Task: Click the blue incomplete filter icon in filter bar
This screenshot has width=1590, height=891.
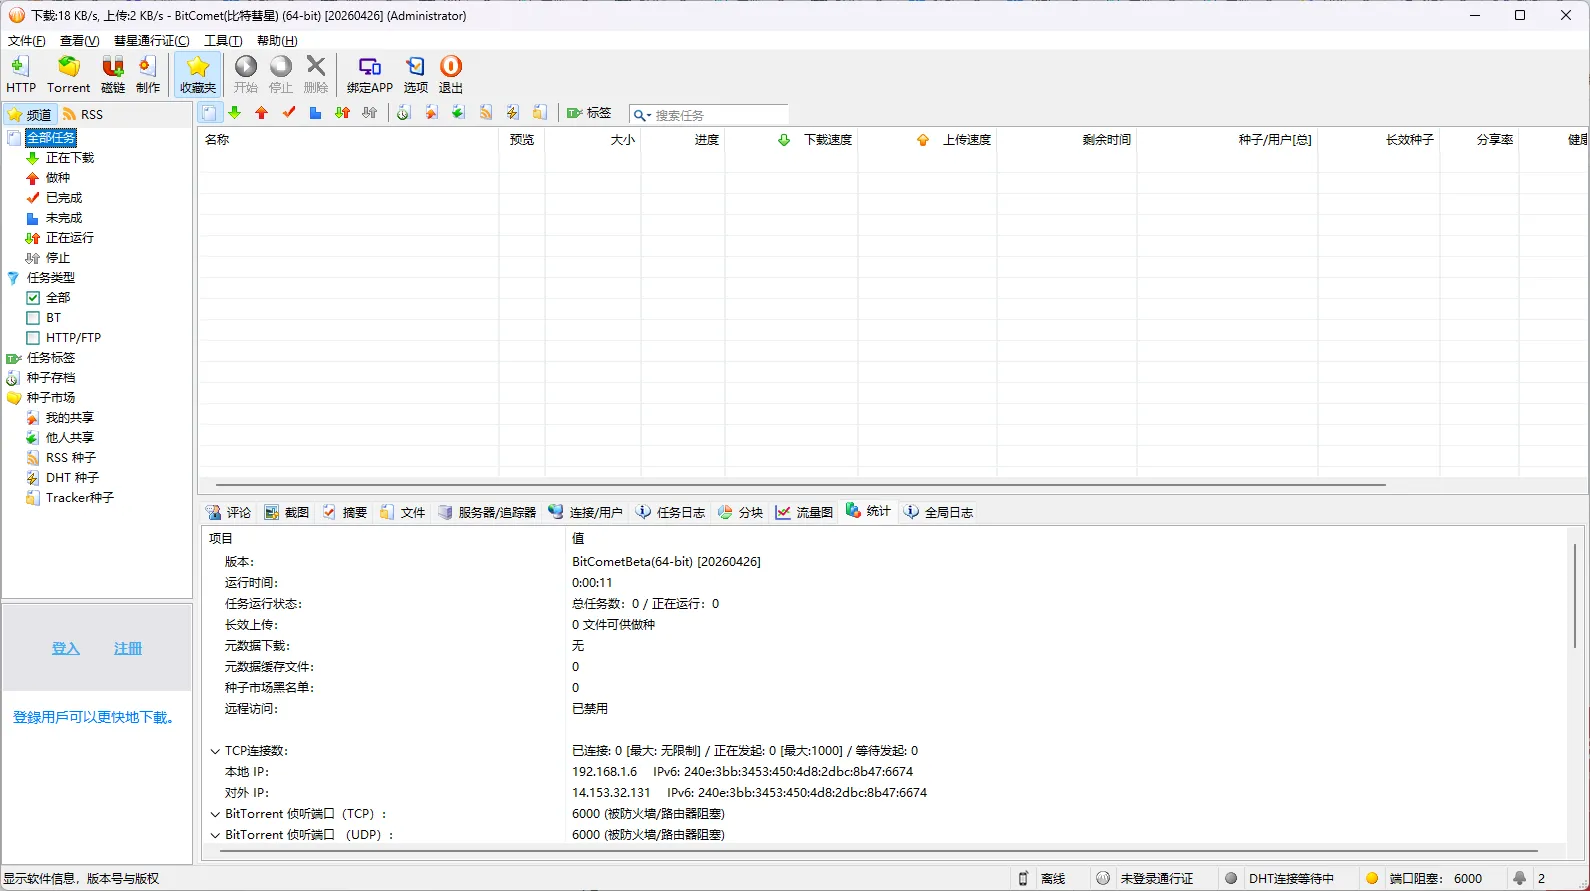Action: coord(315,113)
